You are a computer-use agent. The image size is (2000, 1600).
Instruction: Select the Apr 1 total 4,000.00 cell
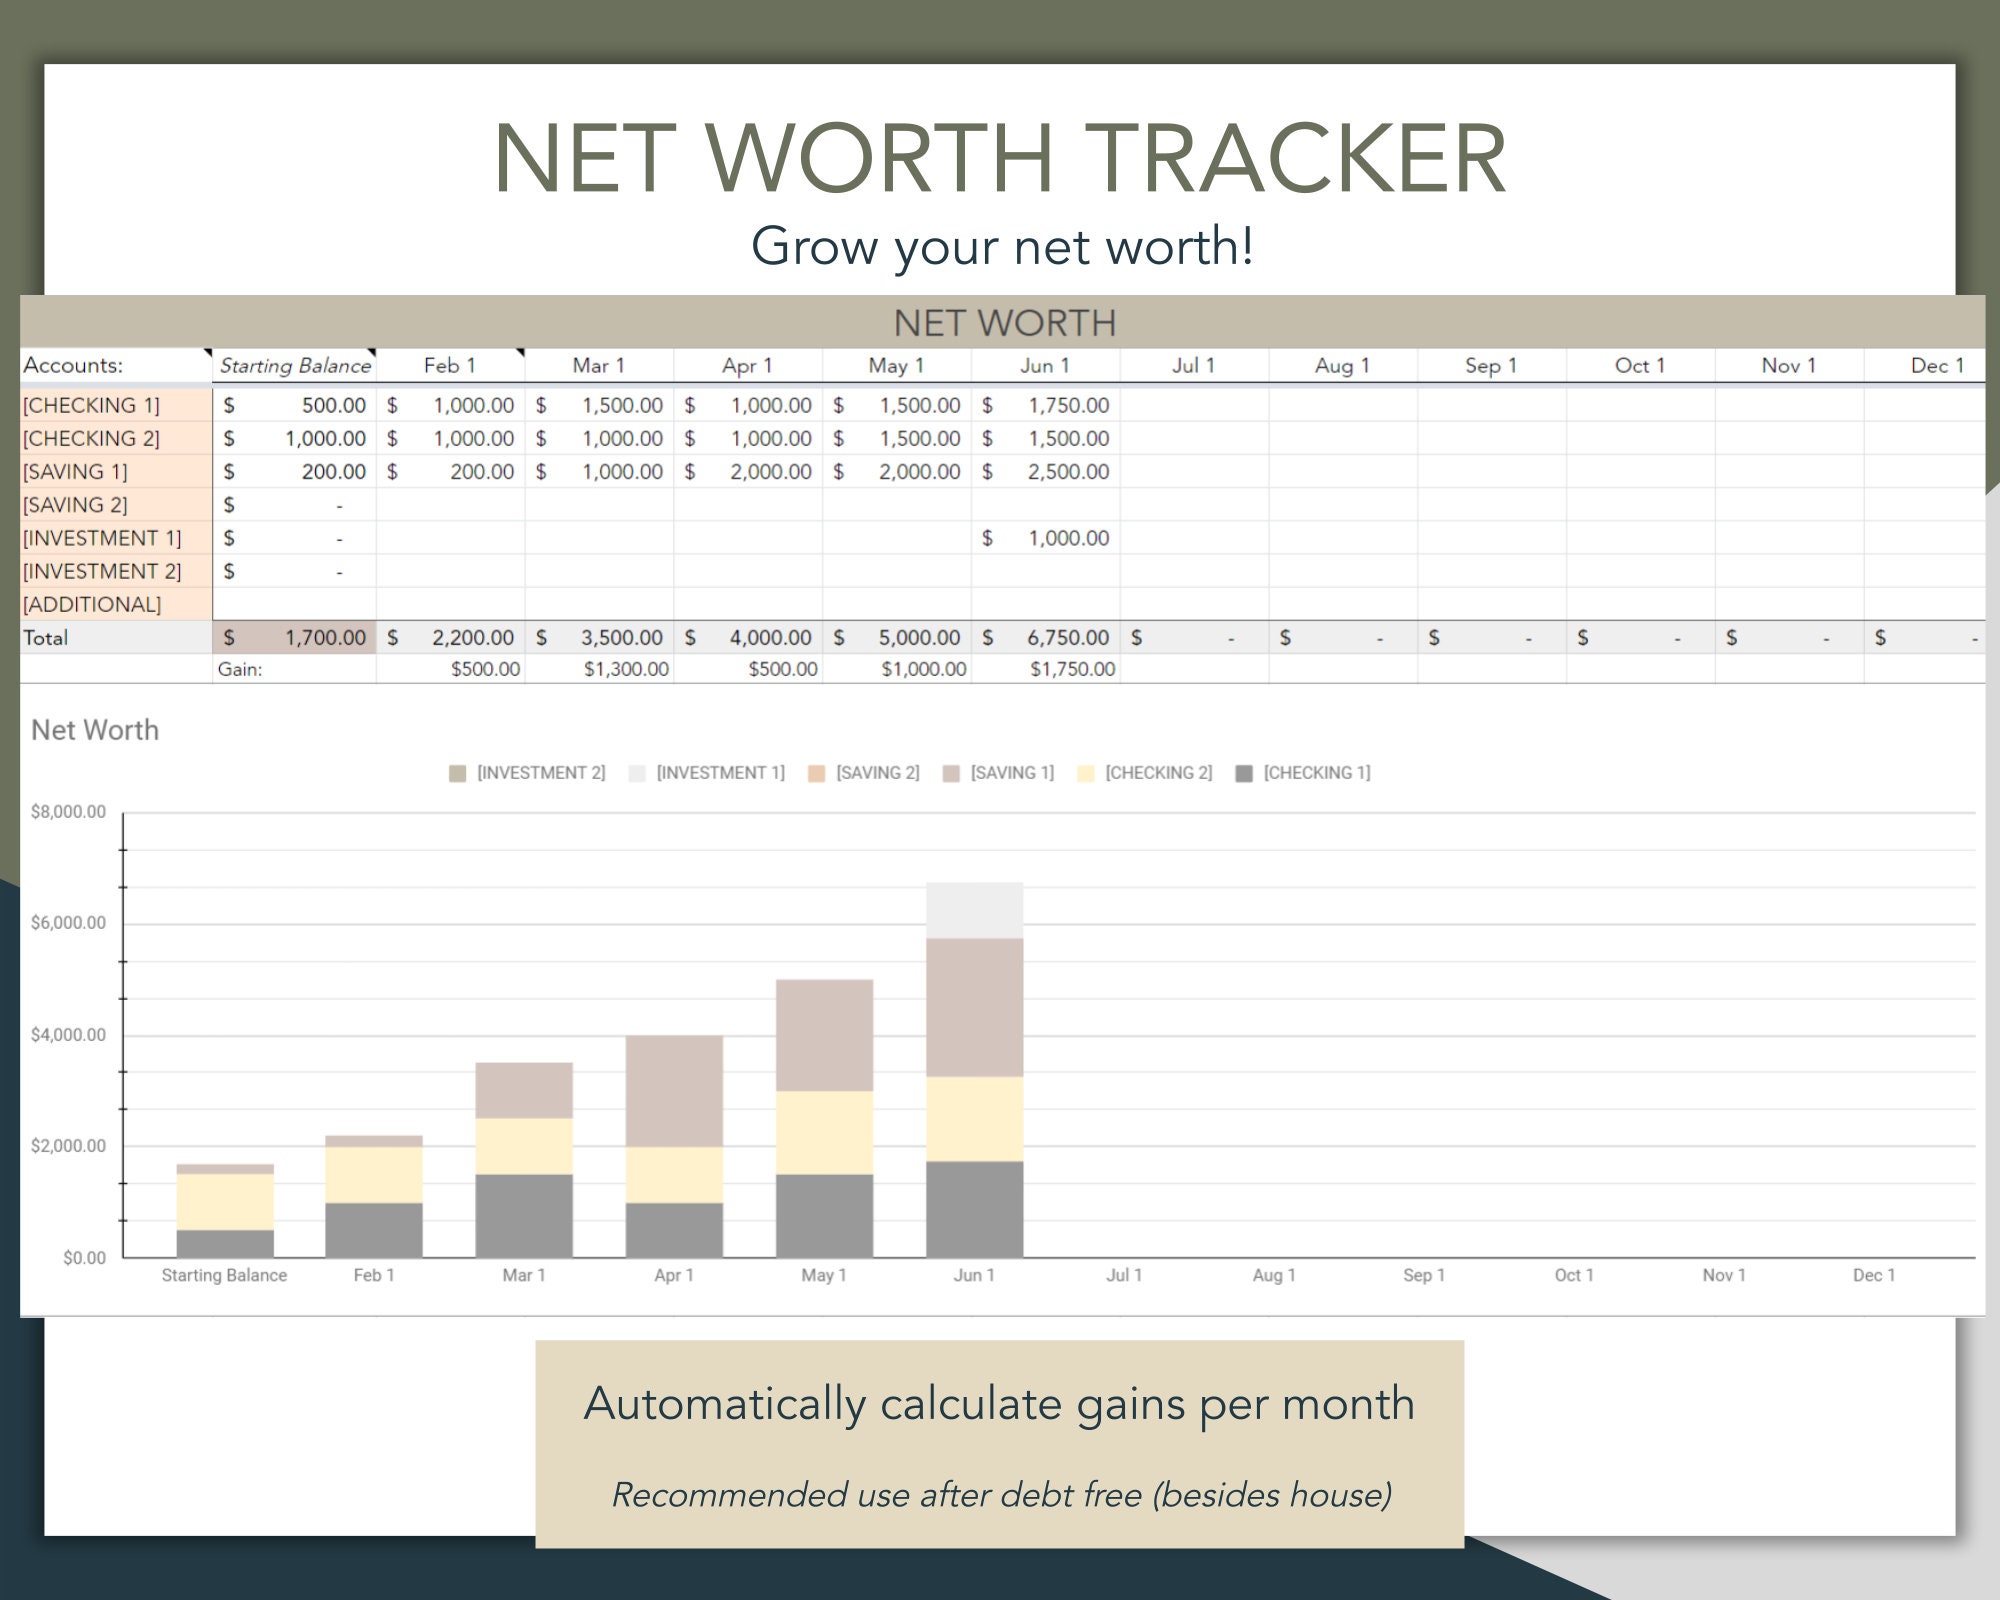click(x=749, y=637)
